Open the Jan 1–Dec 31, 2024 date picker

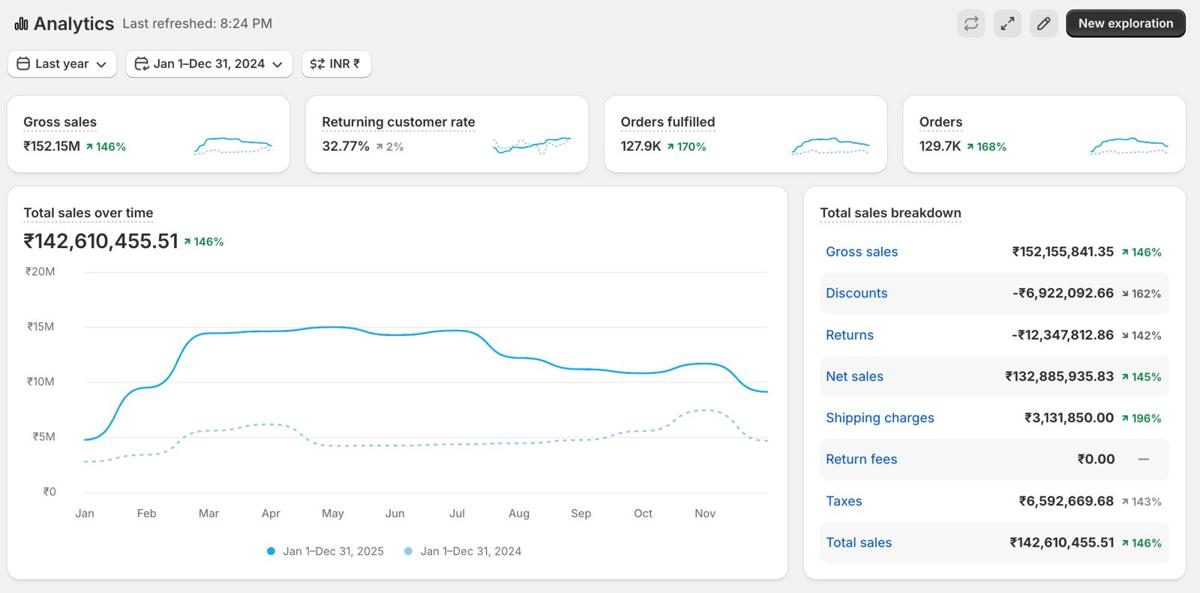tap(208, 63)
